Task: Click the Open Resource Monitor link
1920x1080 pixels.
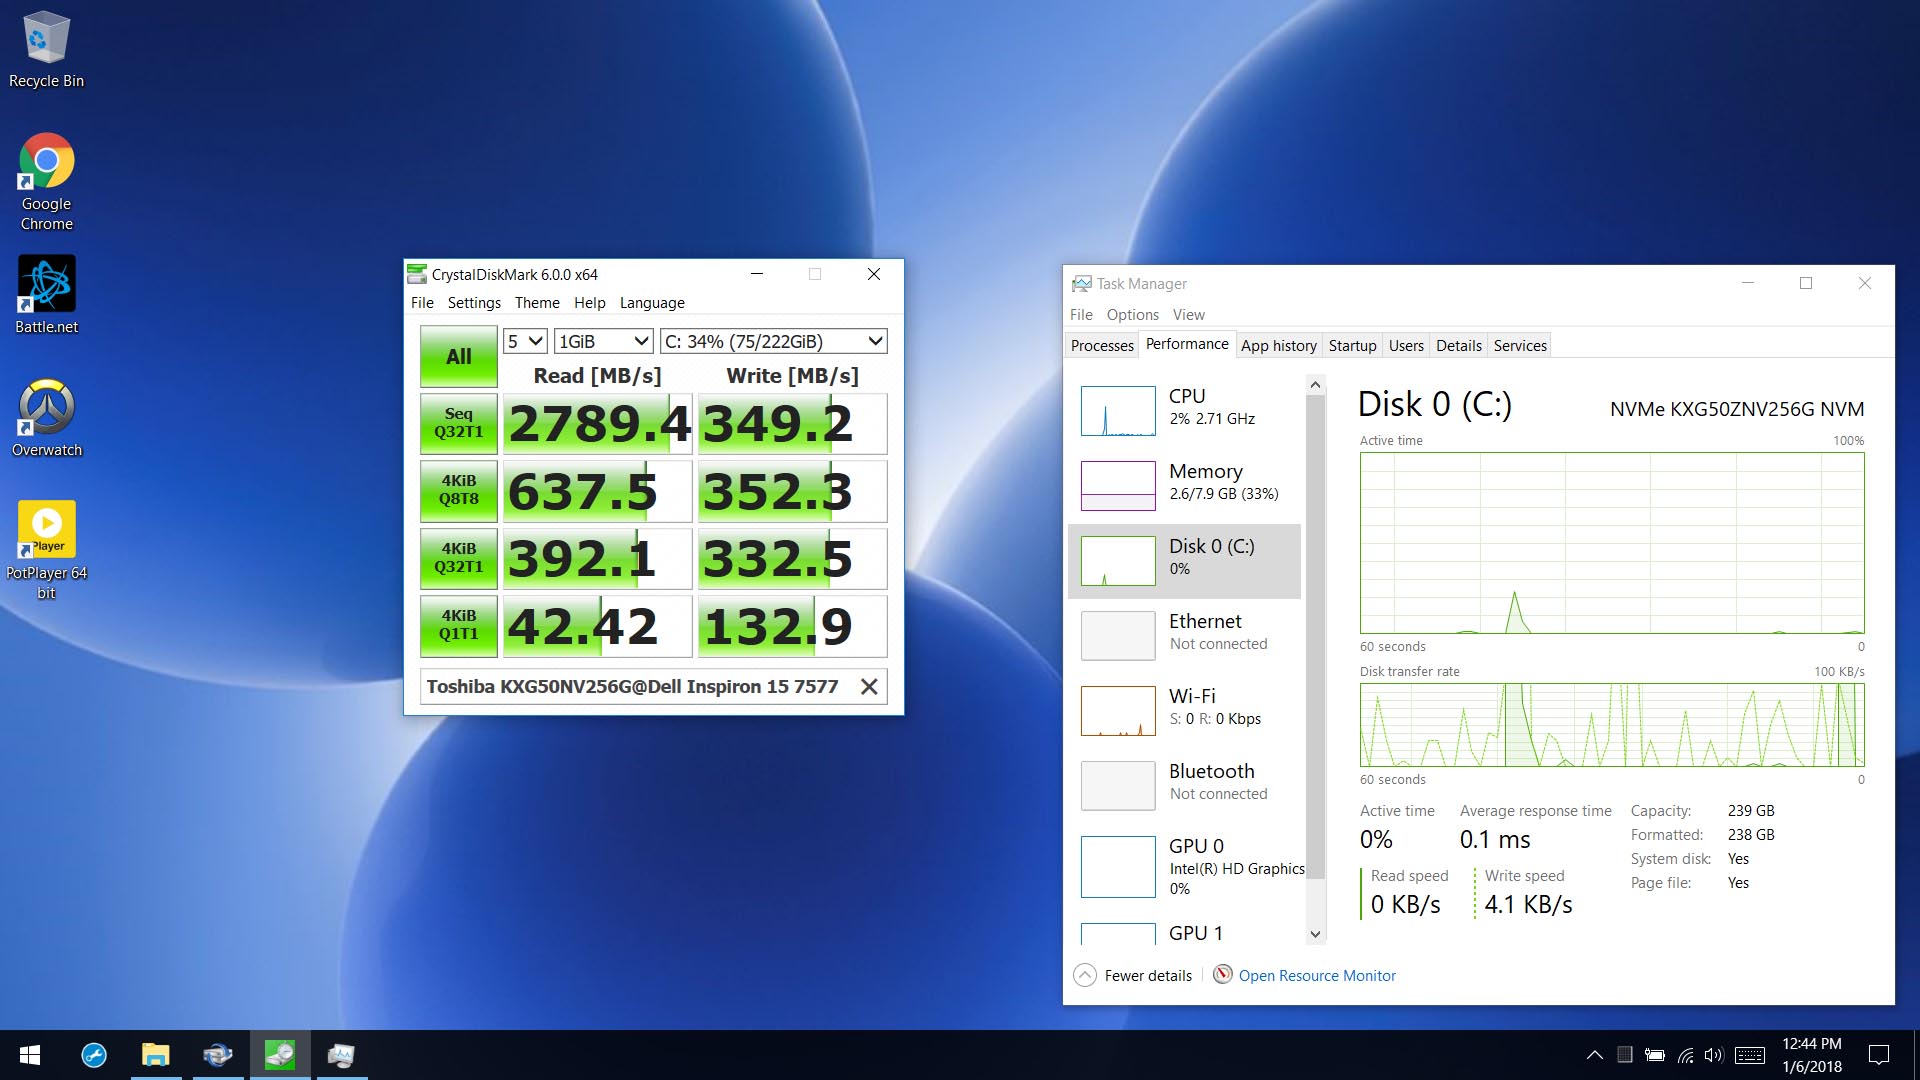Action: pos(1317,975)
